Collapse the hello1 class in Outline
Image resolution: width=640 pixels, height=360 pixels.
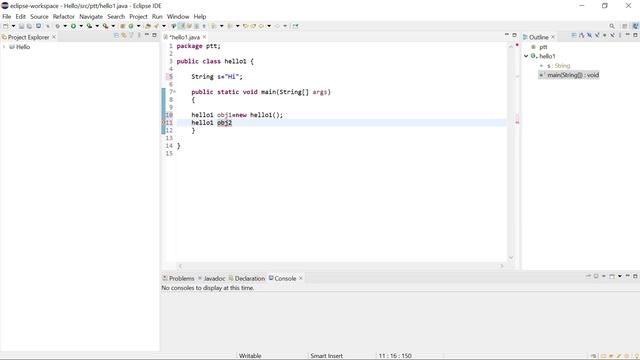526,56
